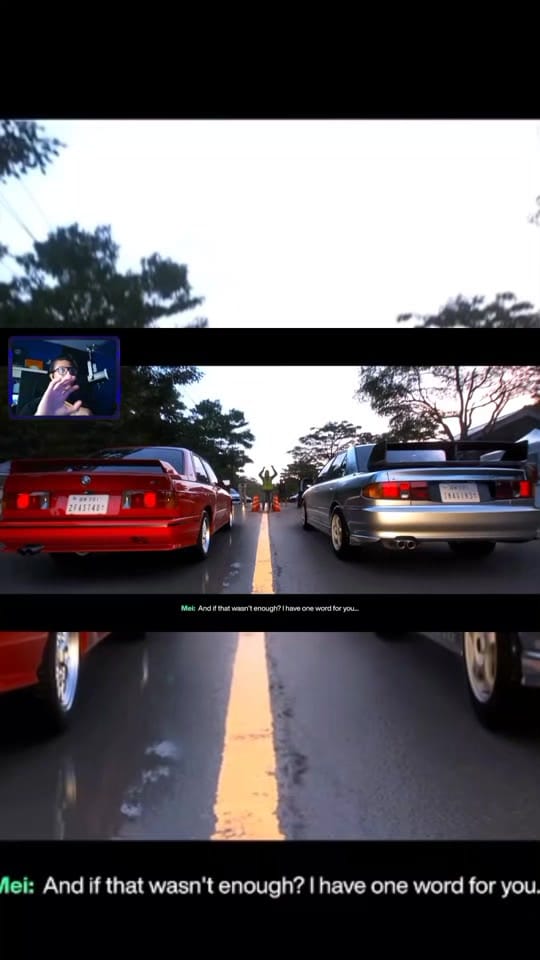Click the BMW badge on red car trunk

click(86, 481)
